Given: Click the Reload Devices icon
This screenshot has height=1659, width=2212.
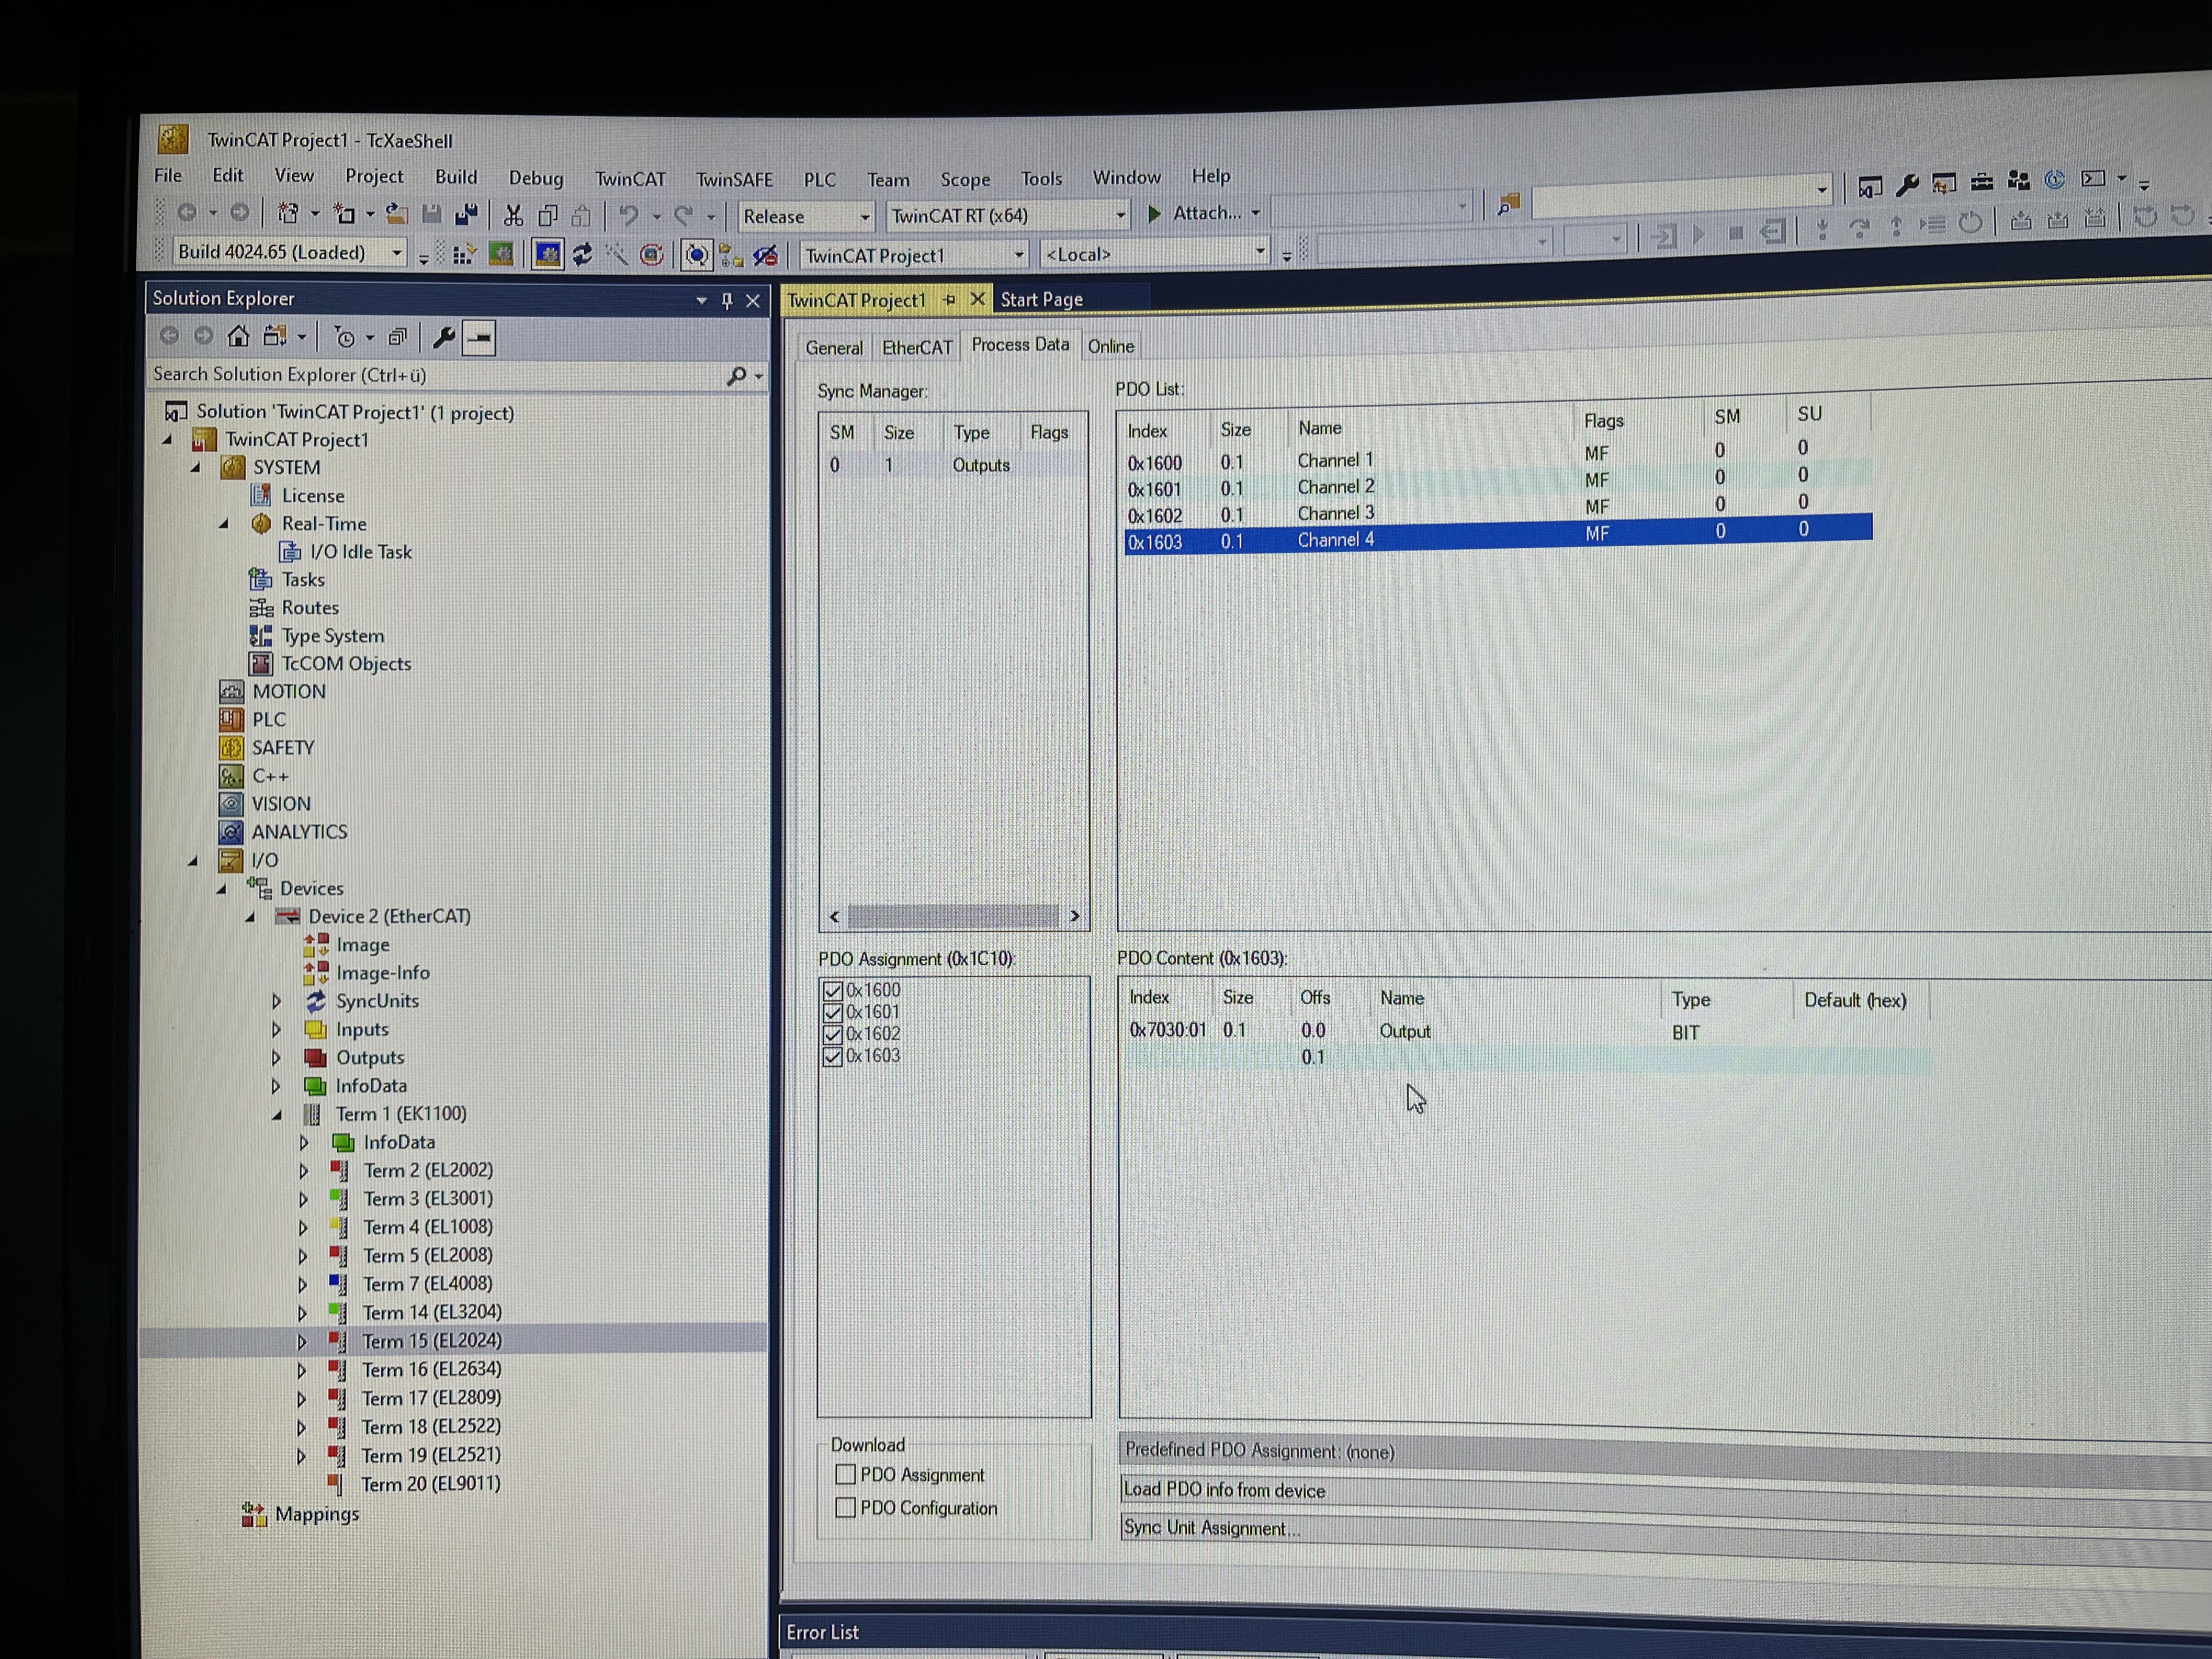Looking at the screenshot, I should 582,255.
